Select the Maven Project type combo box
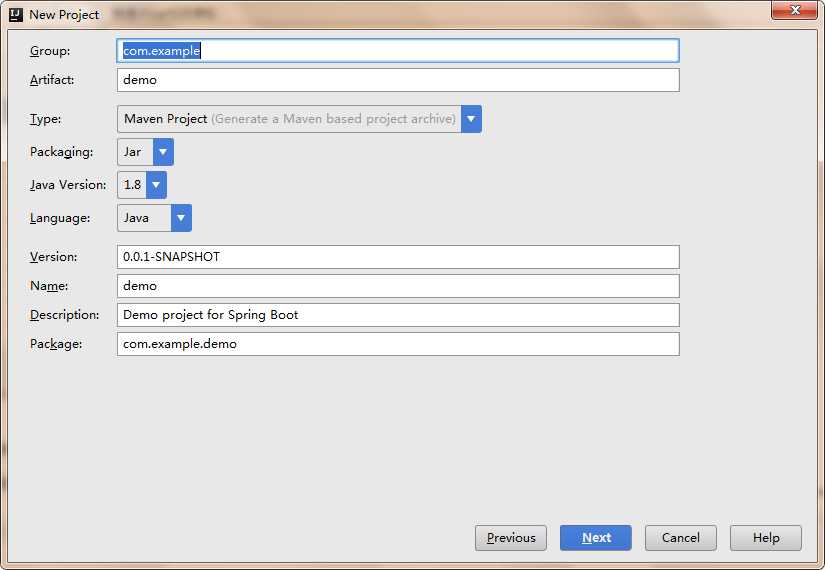 (x=289, y=119)
